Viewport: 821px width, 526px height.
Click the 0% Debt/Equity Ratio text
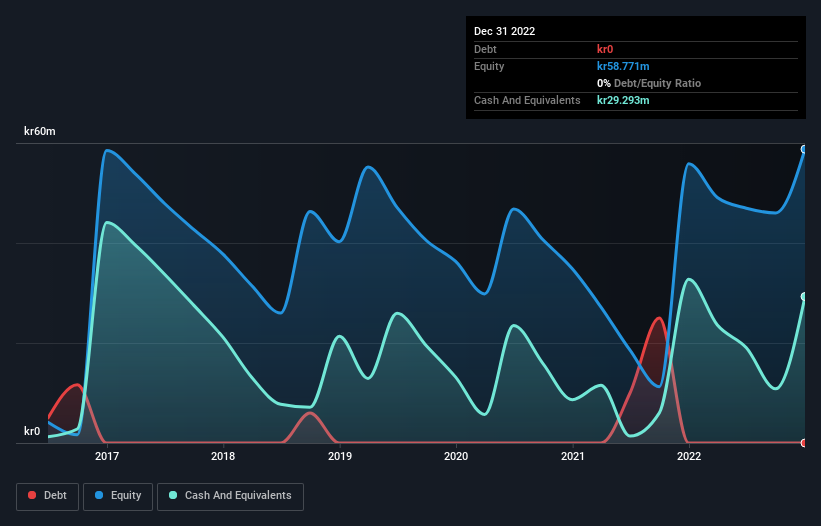[649, 83]
